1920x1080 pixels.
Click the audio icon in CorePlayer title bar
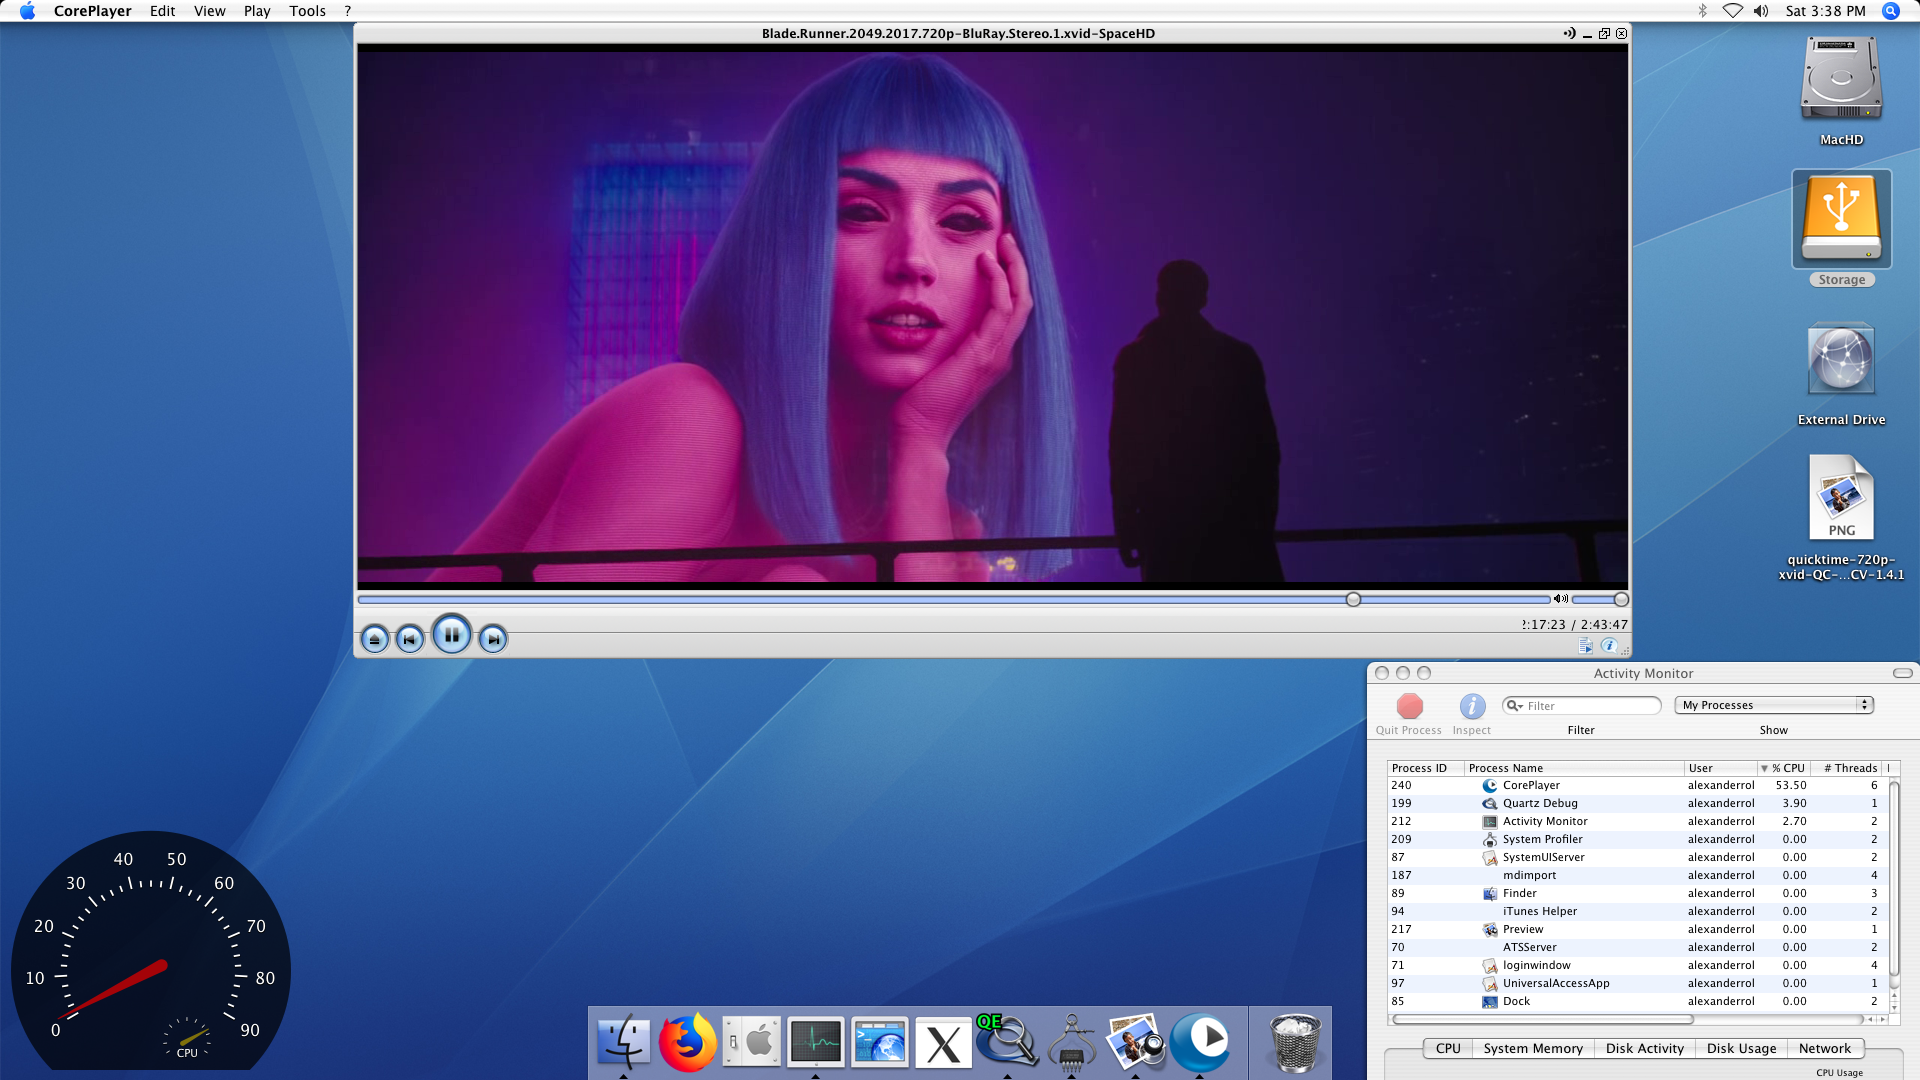(x=1569, y=33)
